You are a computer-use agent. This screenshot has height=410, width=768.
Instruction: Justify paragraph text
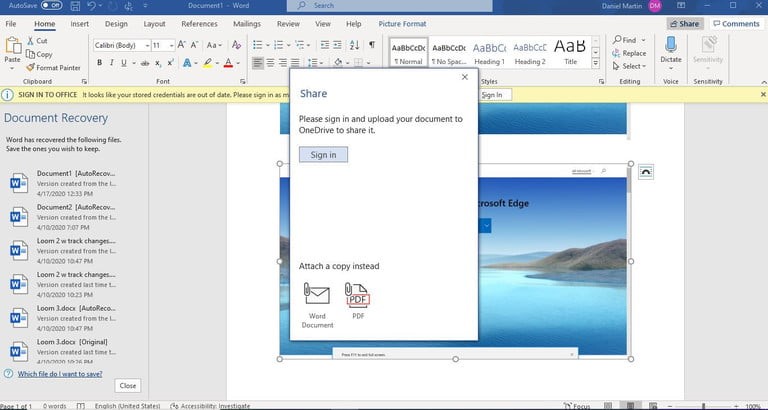click(x=295, y=63)
